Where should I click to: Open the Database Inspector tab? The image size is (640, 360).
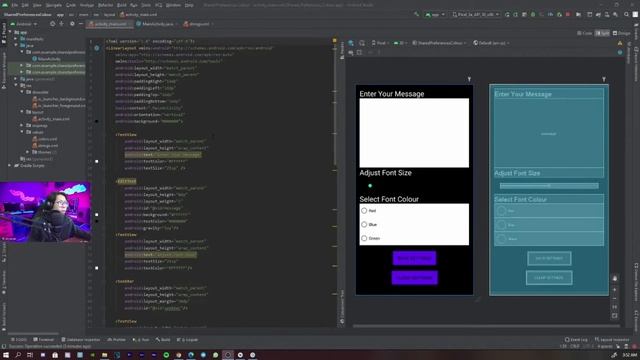point(81,340)
